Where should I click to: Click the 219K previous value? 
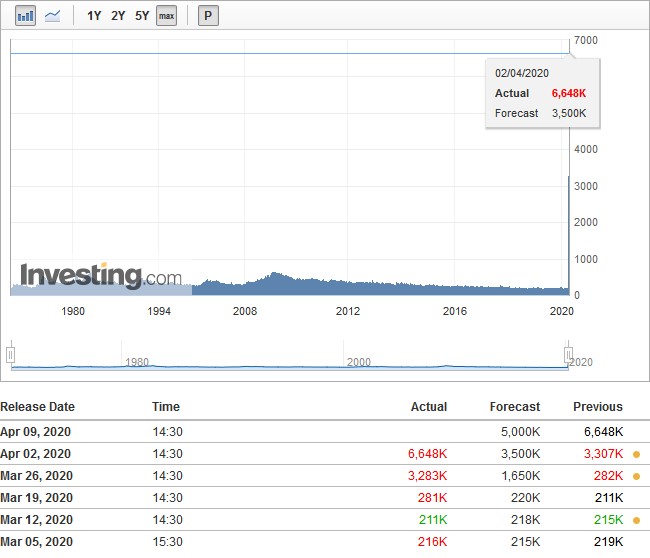609,541
